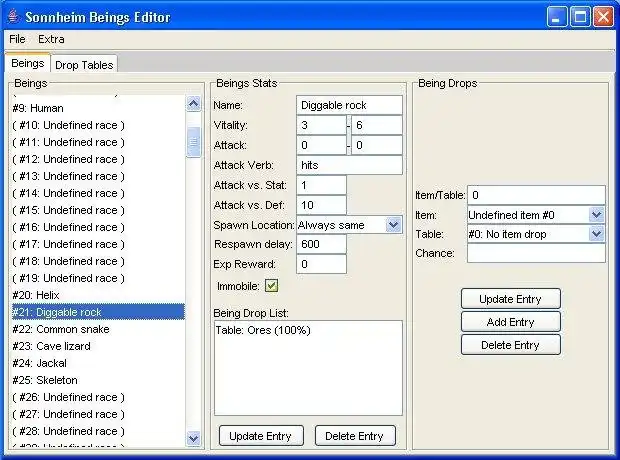Open the Table combo box arrow
The image size is (620, 460).
click(596, 234)
